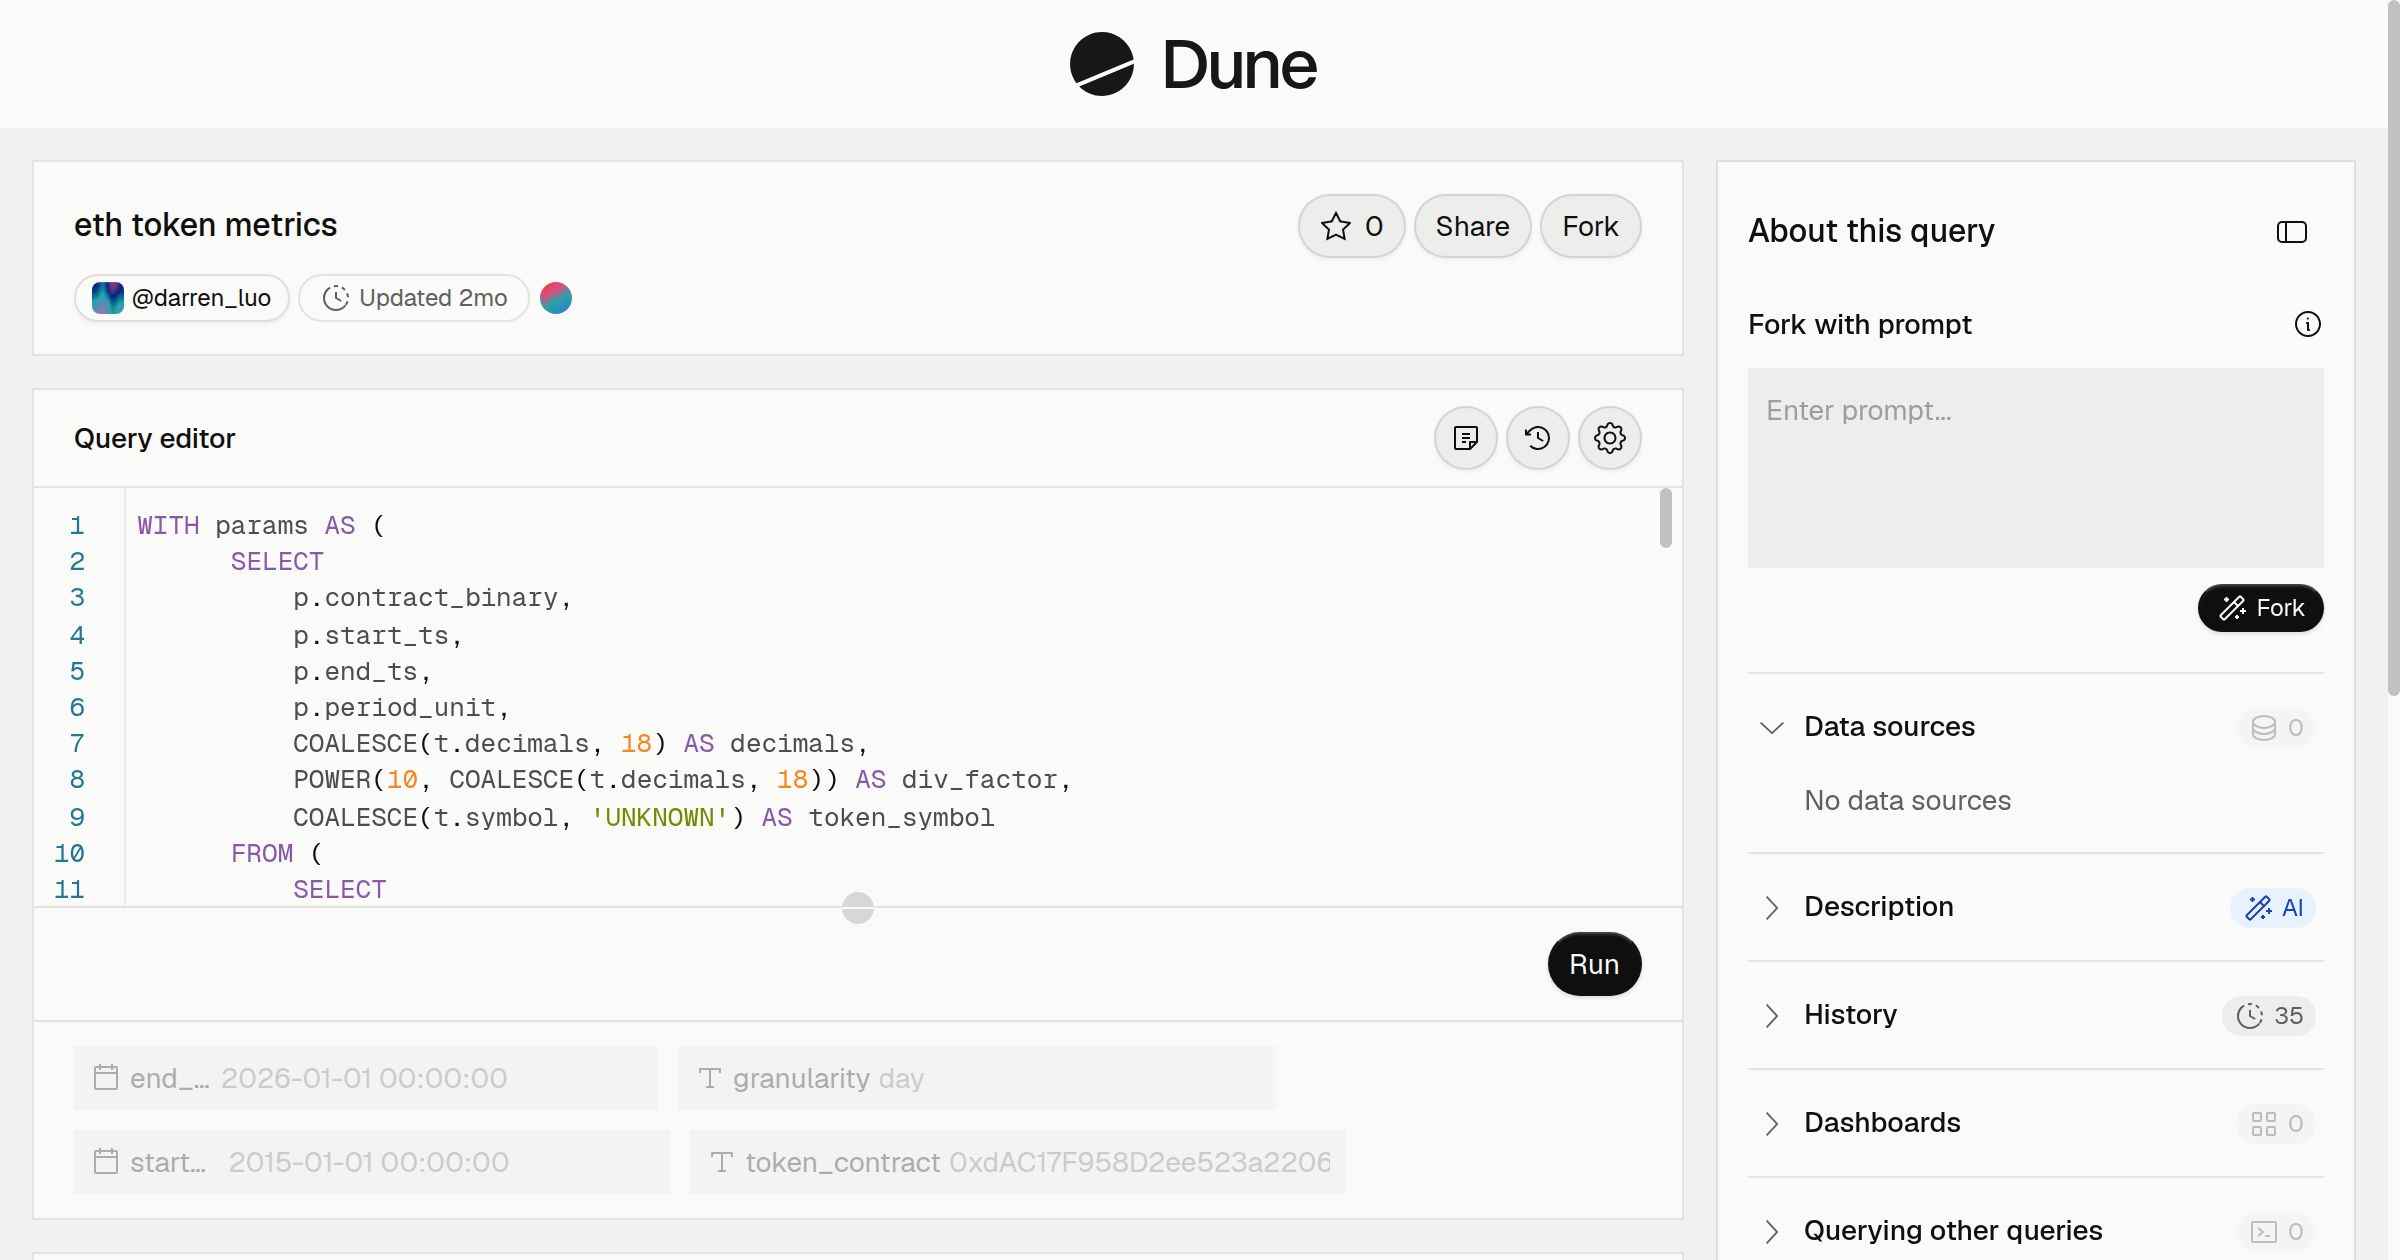Open the query notes icon in editor

[x=1465, y=438]
